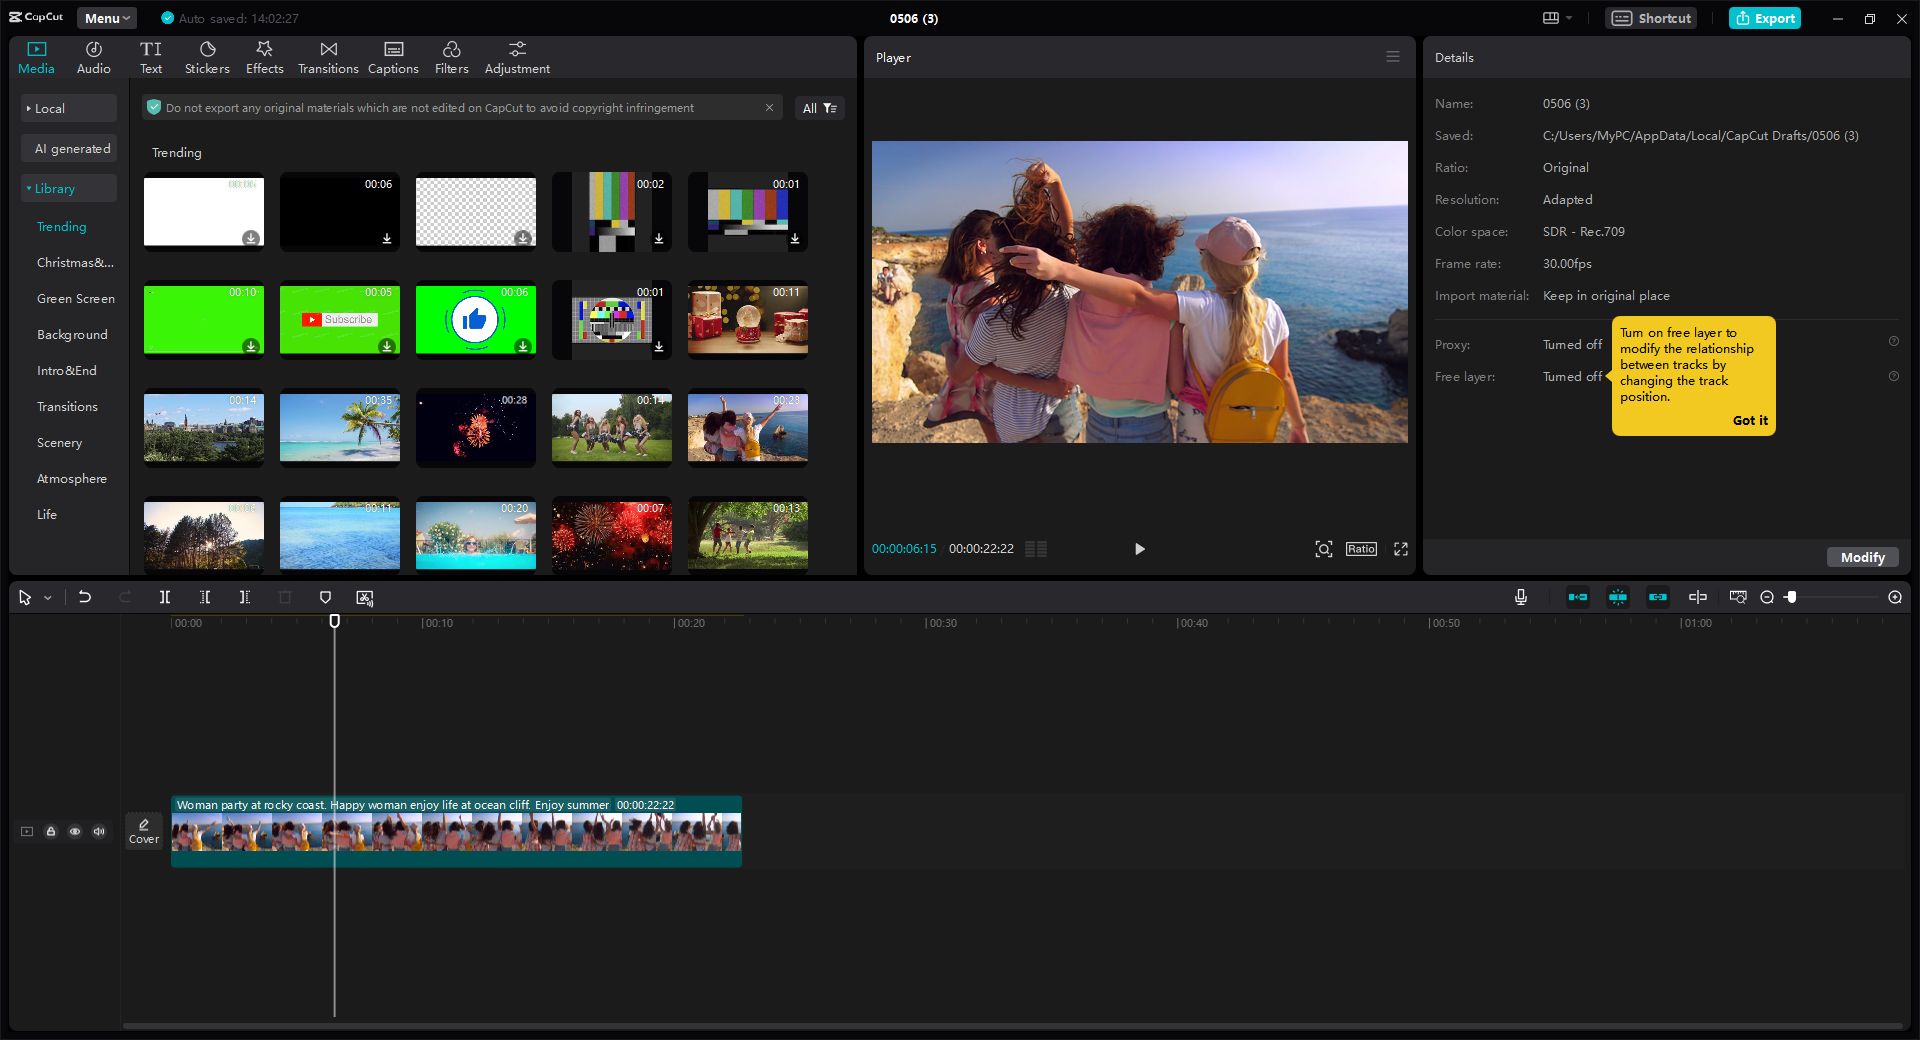
Task: Split the clip at the playhead
Action: pyautogui.click(x=165, y=597)
